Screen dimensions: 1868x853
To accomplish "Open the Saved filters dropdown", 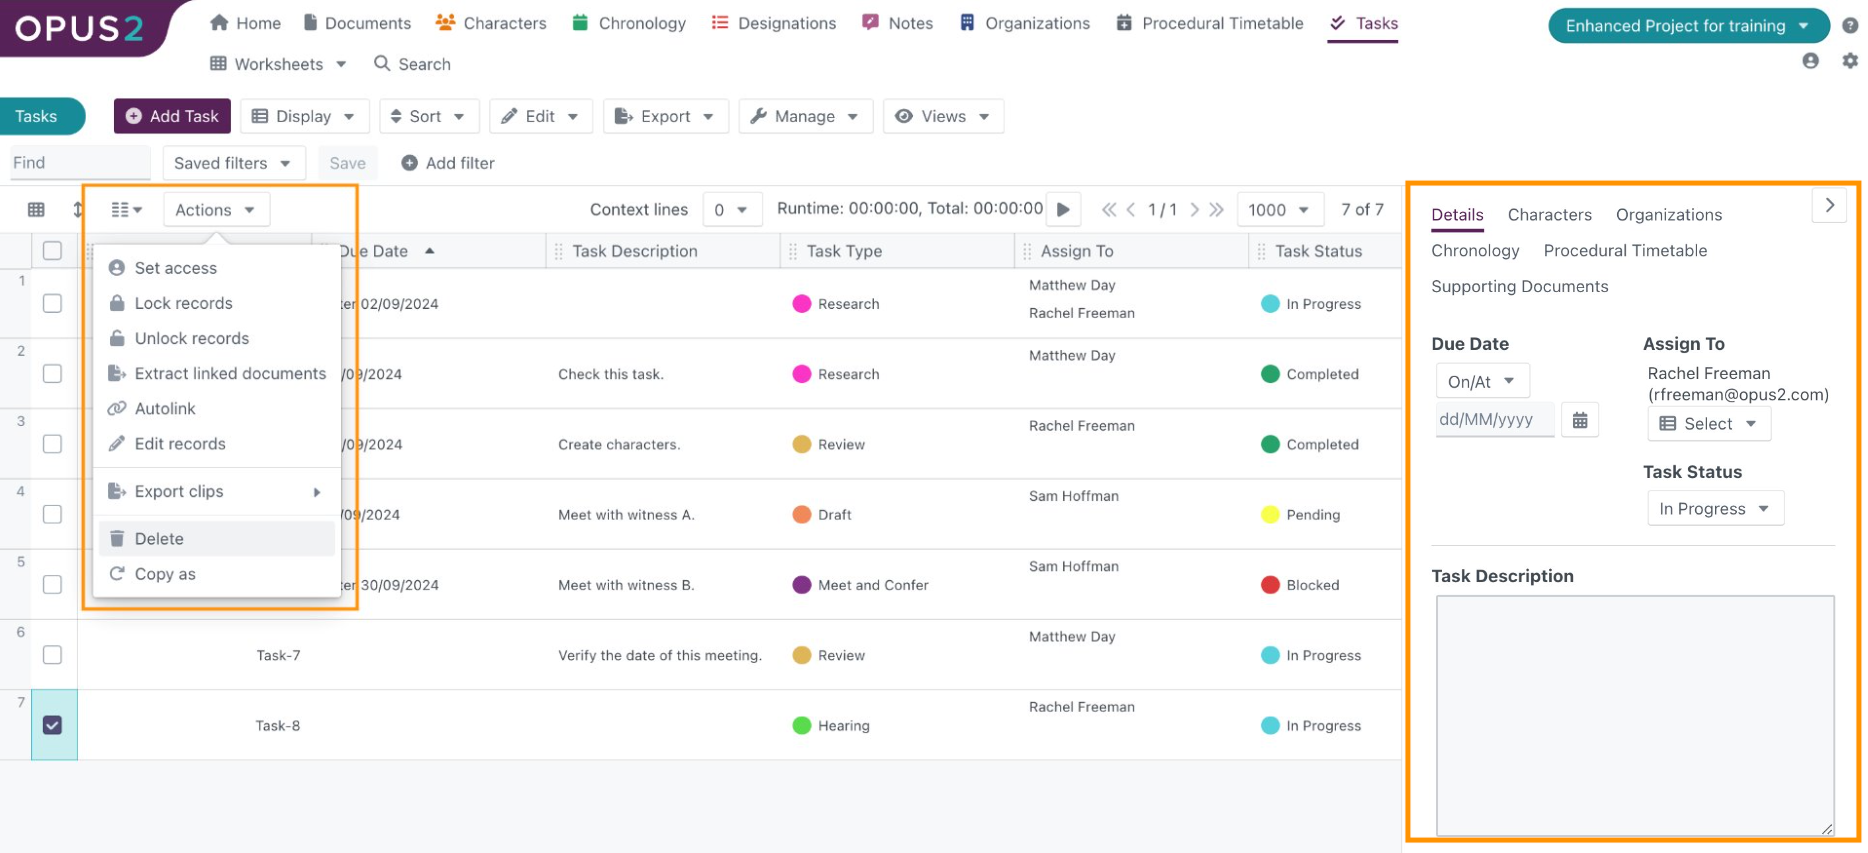I will point(232,163).
